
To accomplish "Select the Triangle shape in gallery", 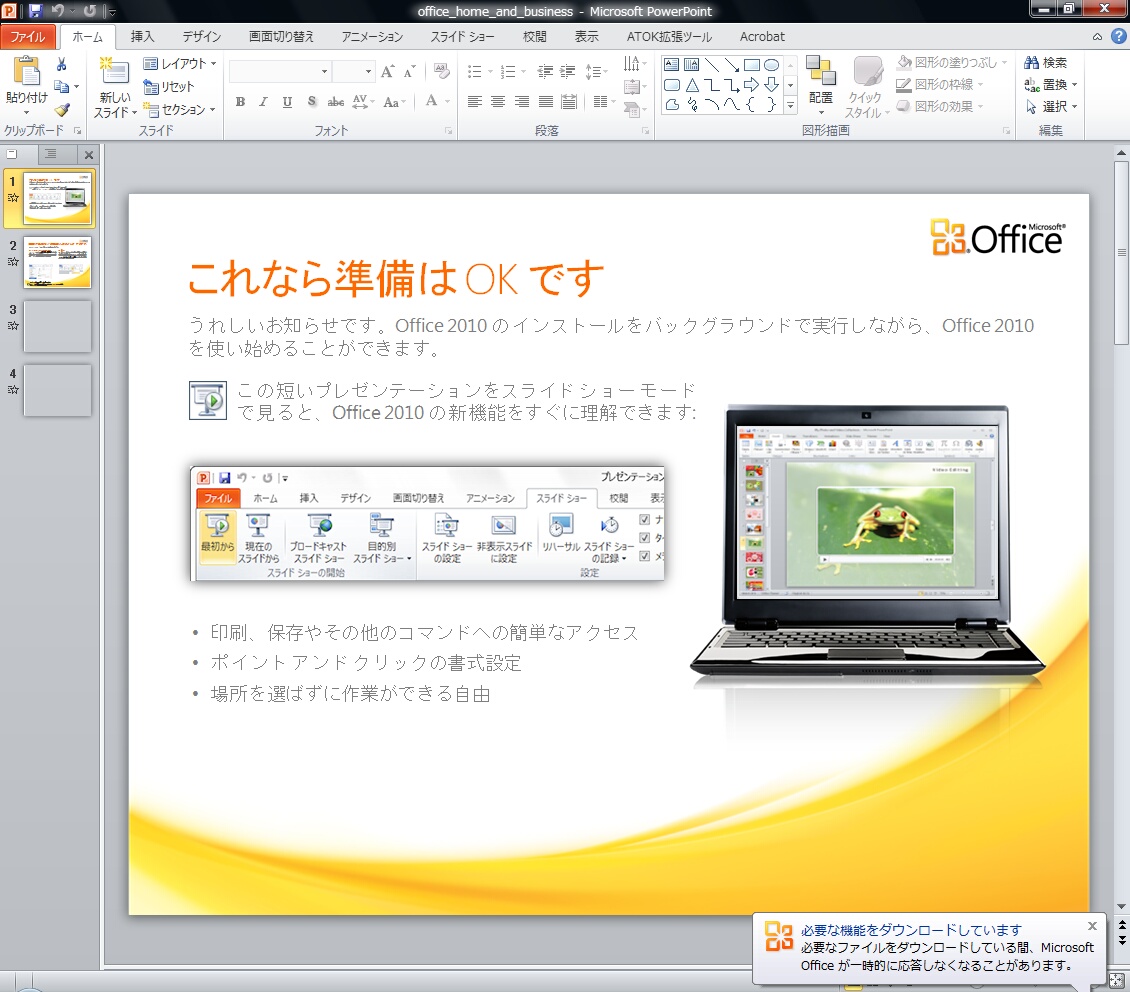I will (x=692, y=85).
